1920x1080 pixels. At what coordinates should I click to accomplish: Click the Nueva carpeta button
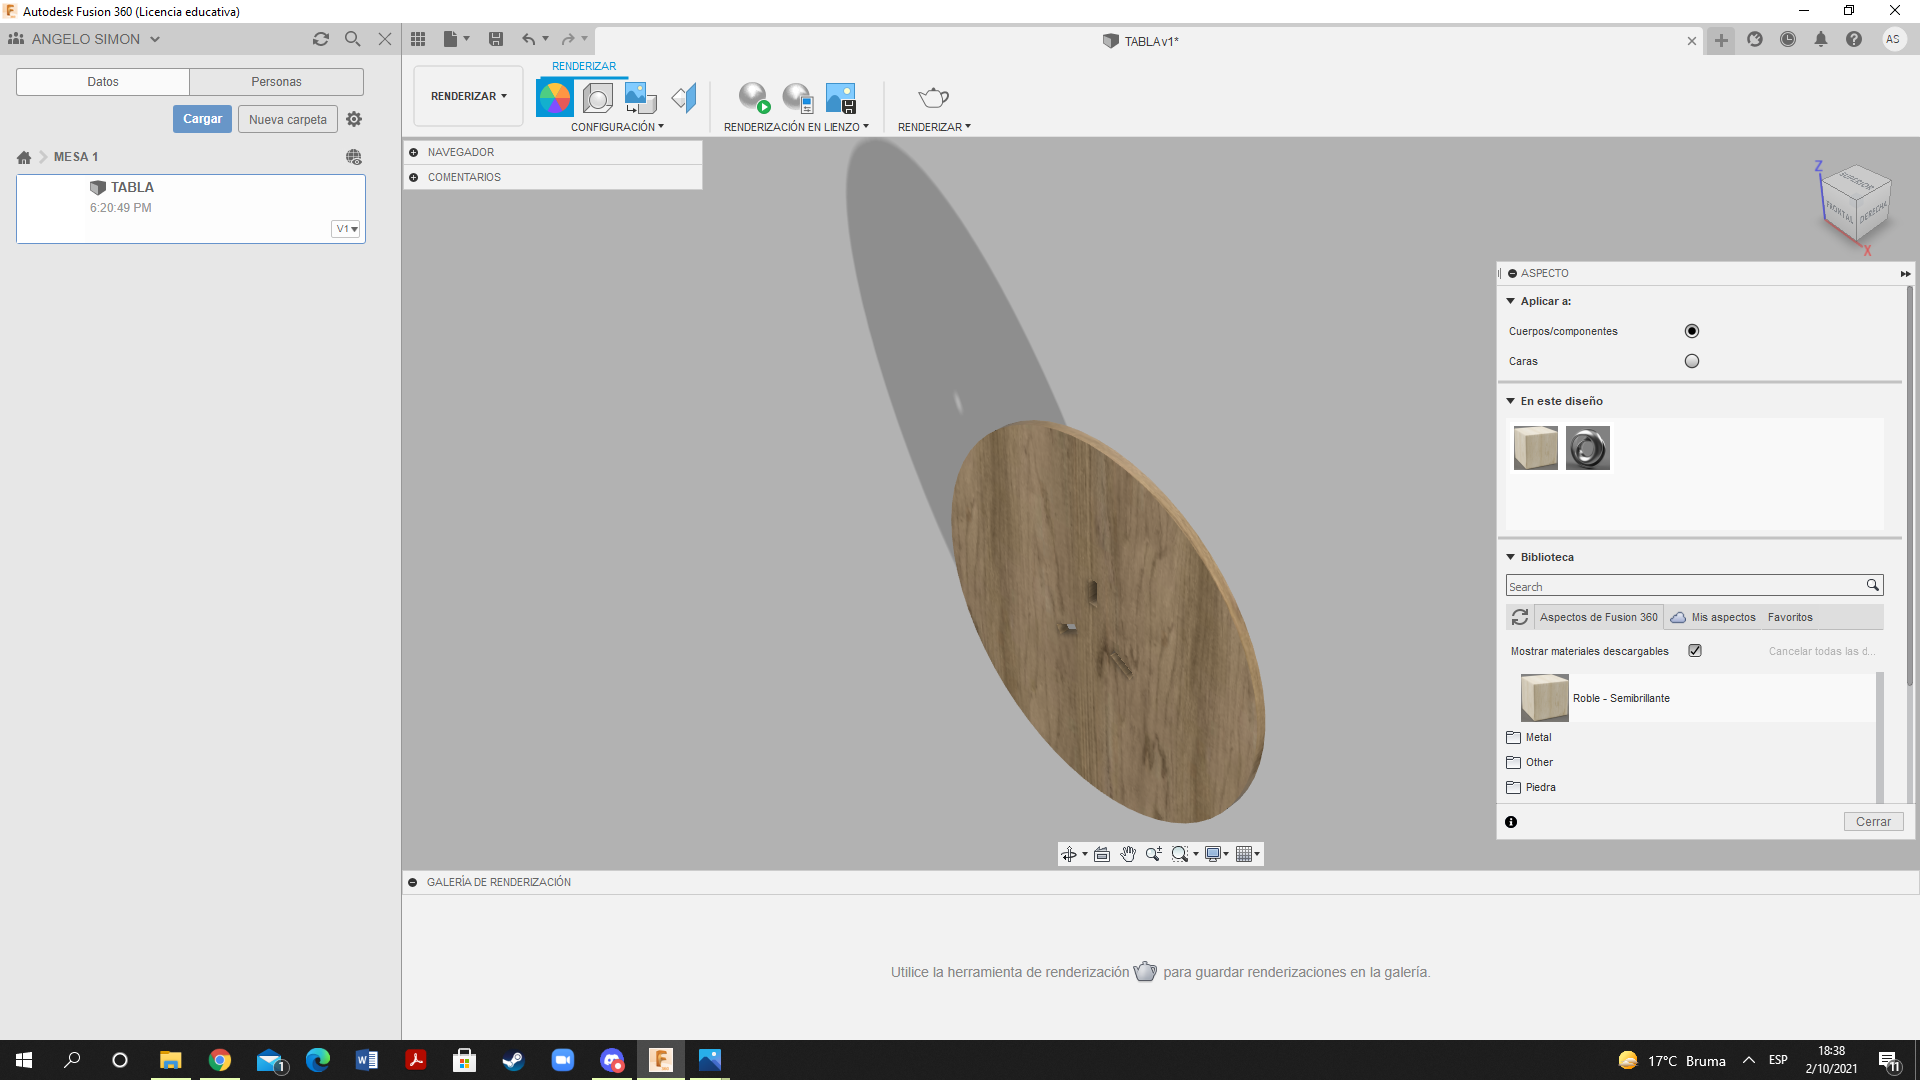click(289, 119)
